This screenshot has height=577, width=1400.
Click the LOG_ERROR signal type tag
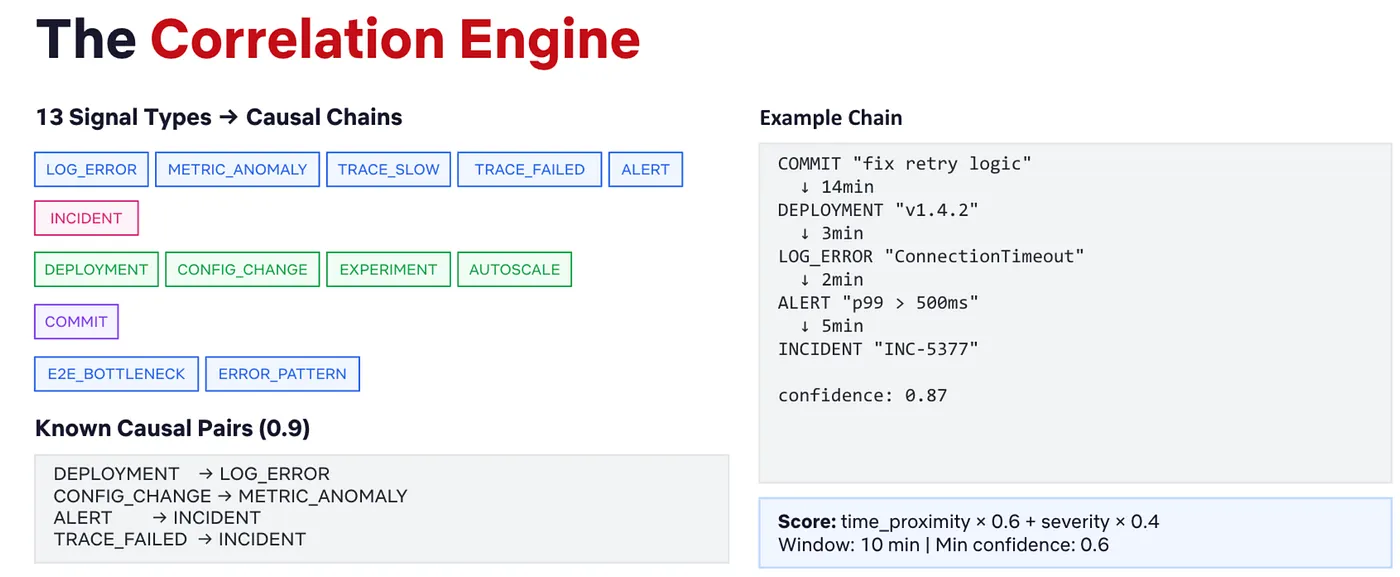[x=92, y=169]
